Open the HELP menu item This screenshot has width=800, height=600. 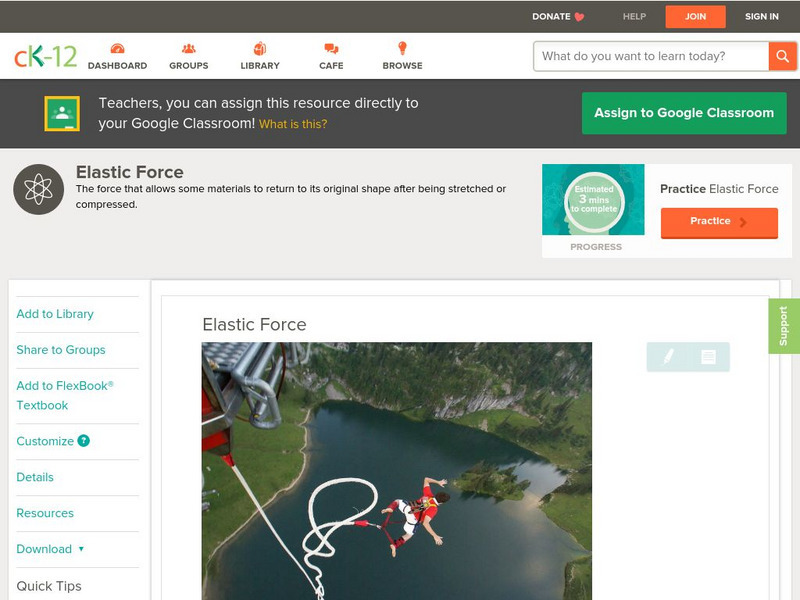[634, 17]
